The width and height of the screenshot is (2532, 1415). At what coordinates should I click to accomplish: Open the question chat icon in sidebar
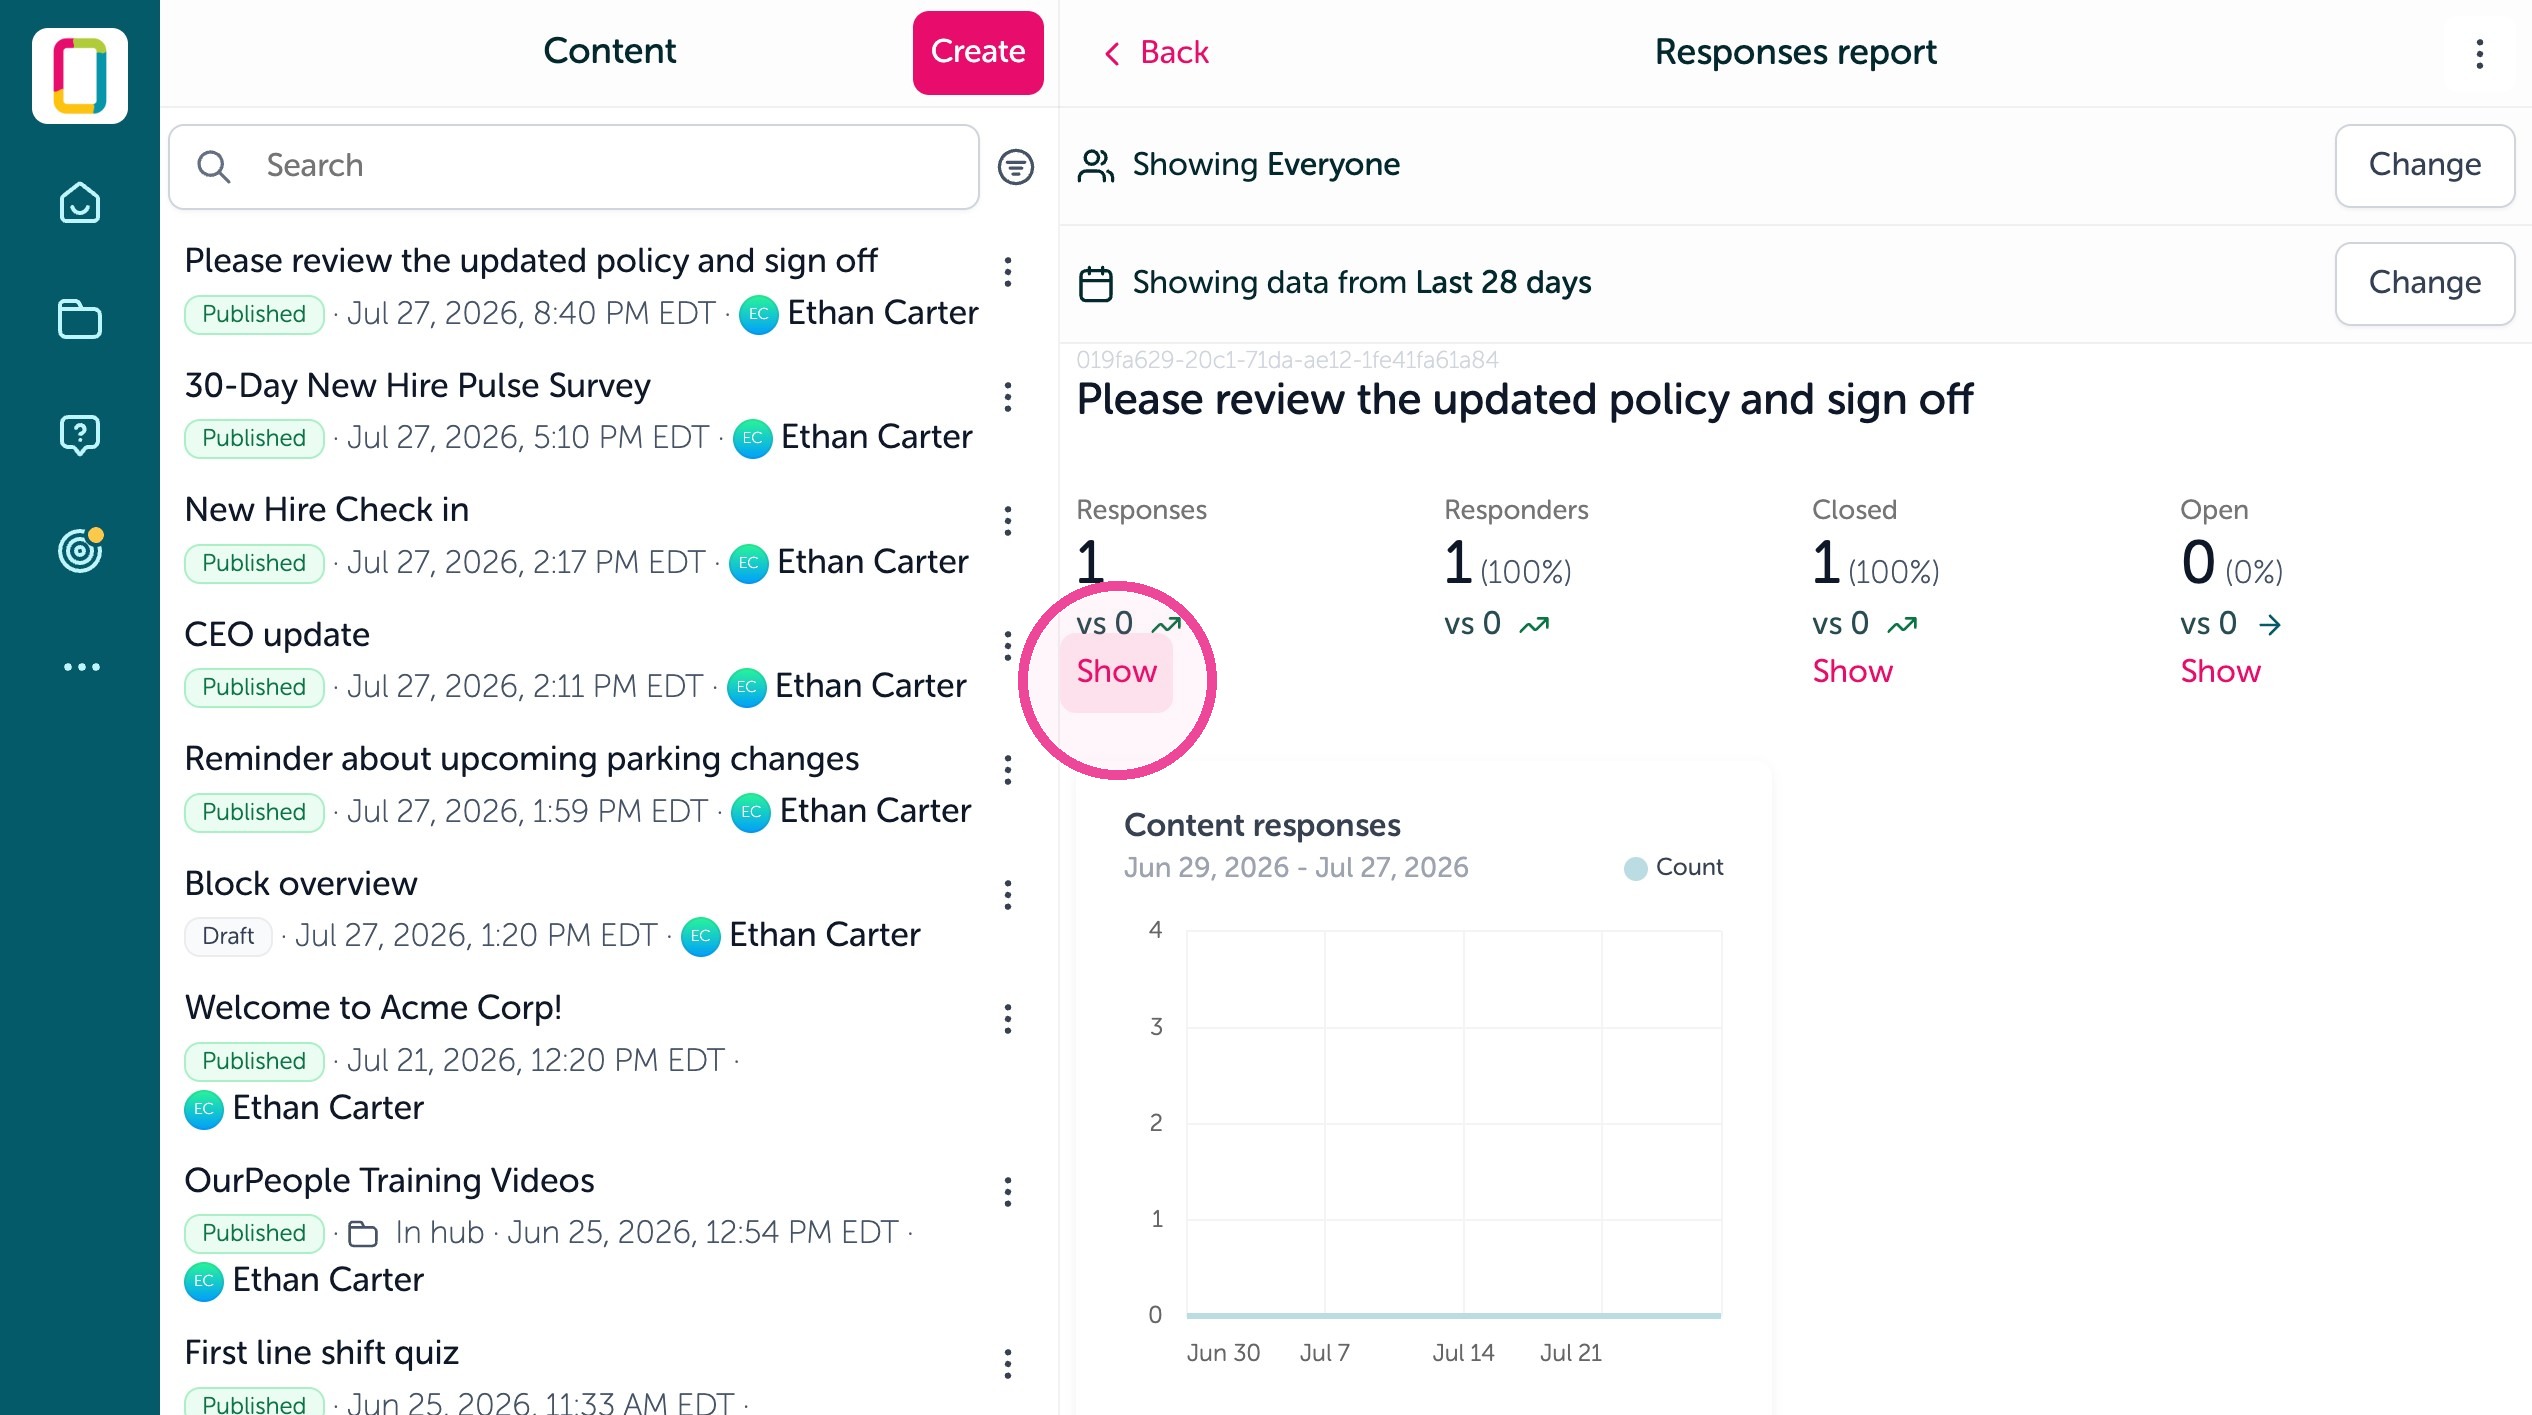pos(80,435)
